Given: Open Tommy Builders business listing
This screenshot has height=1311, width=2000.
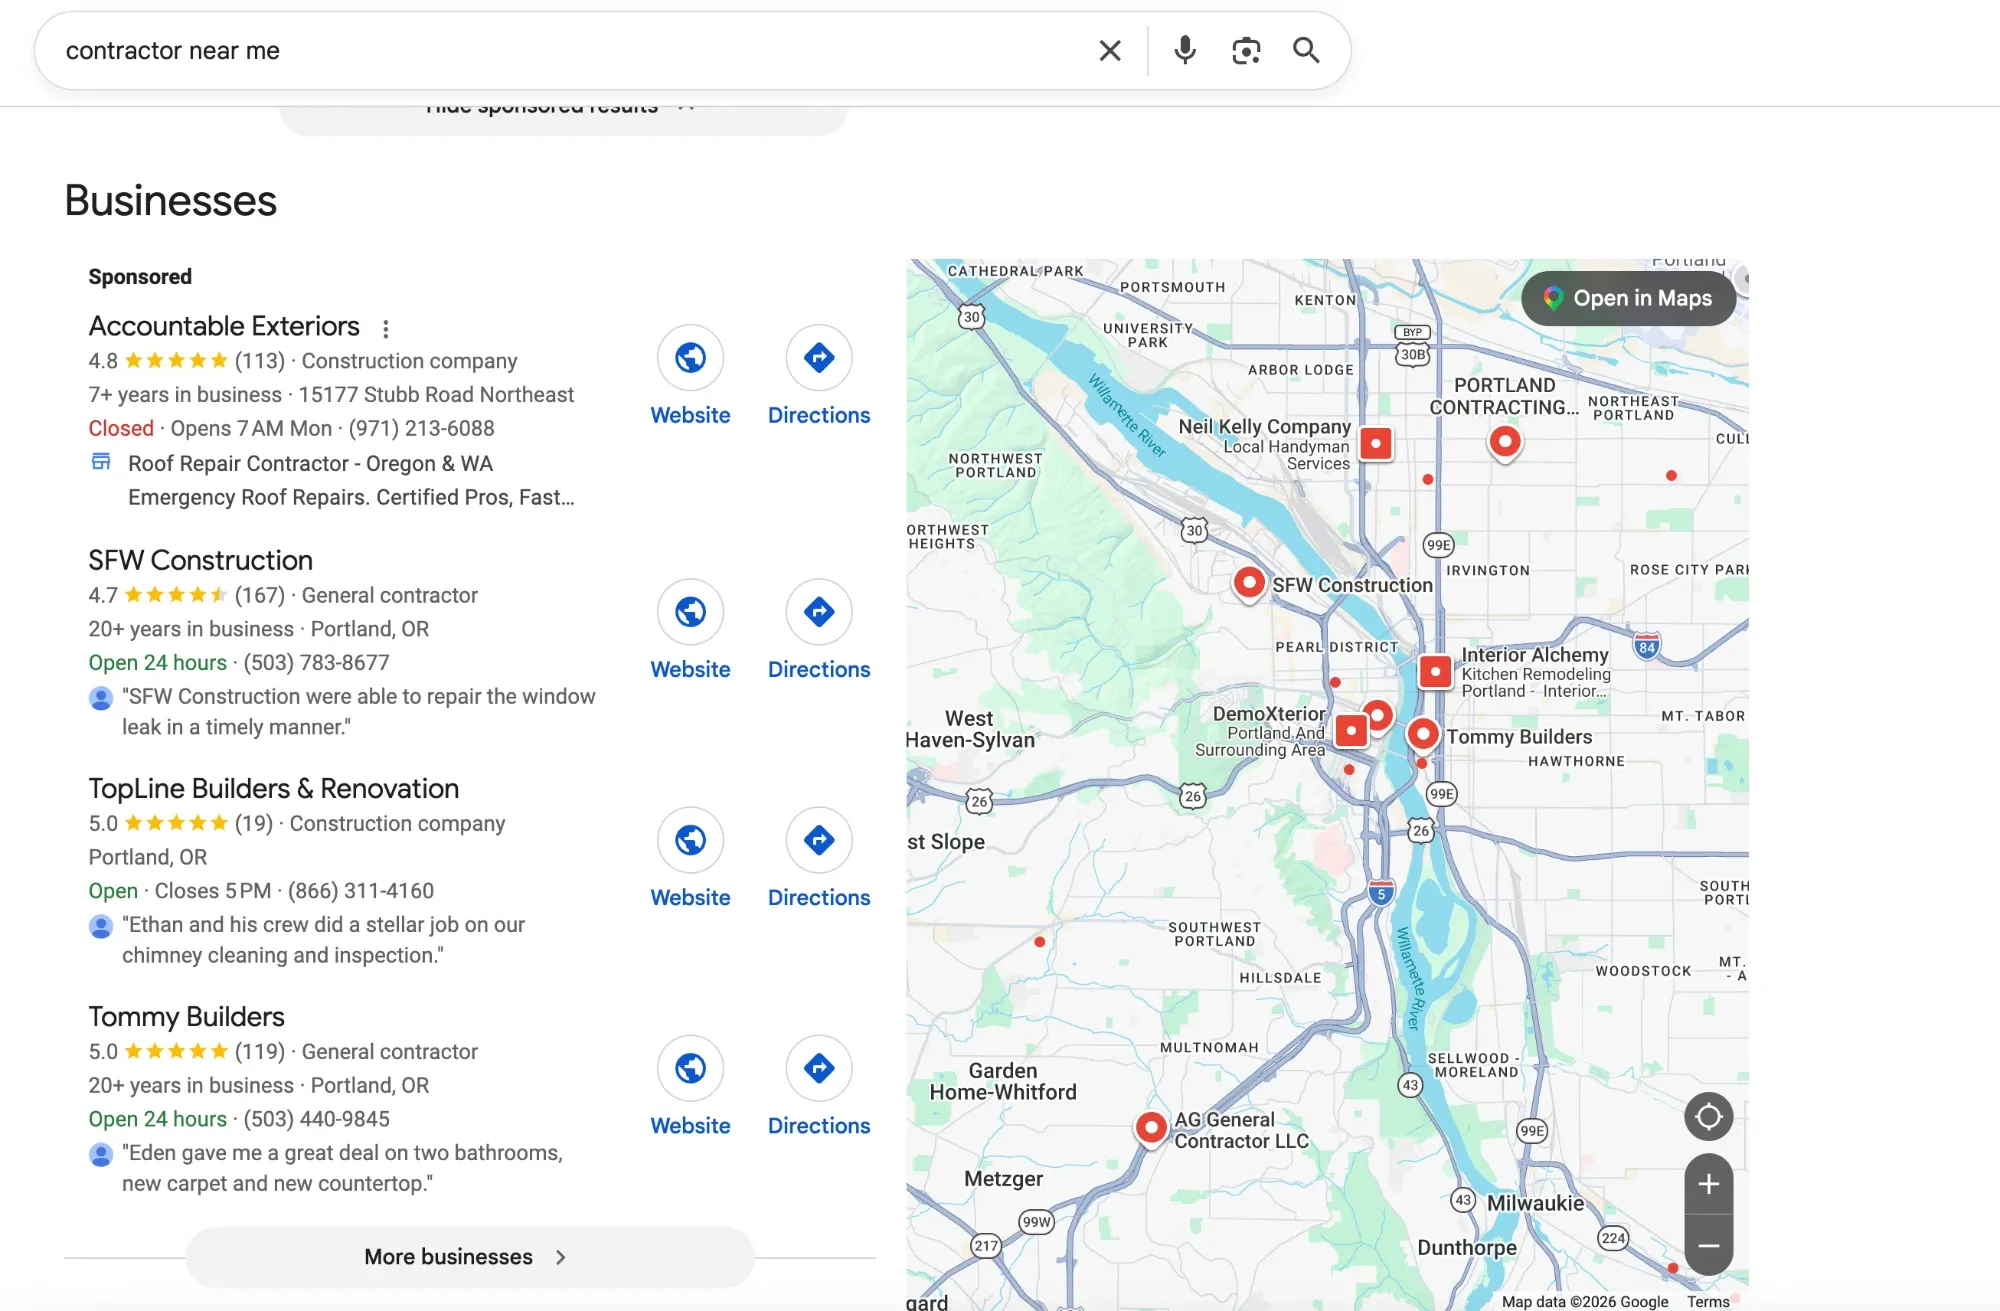Looking at the screenshot, I should coord(186,1016).
